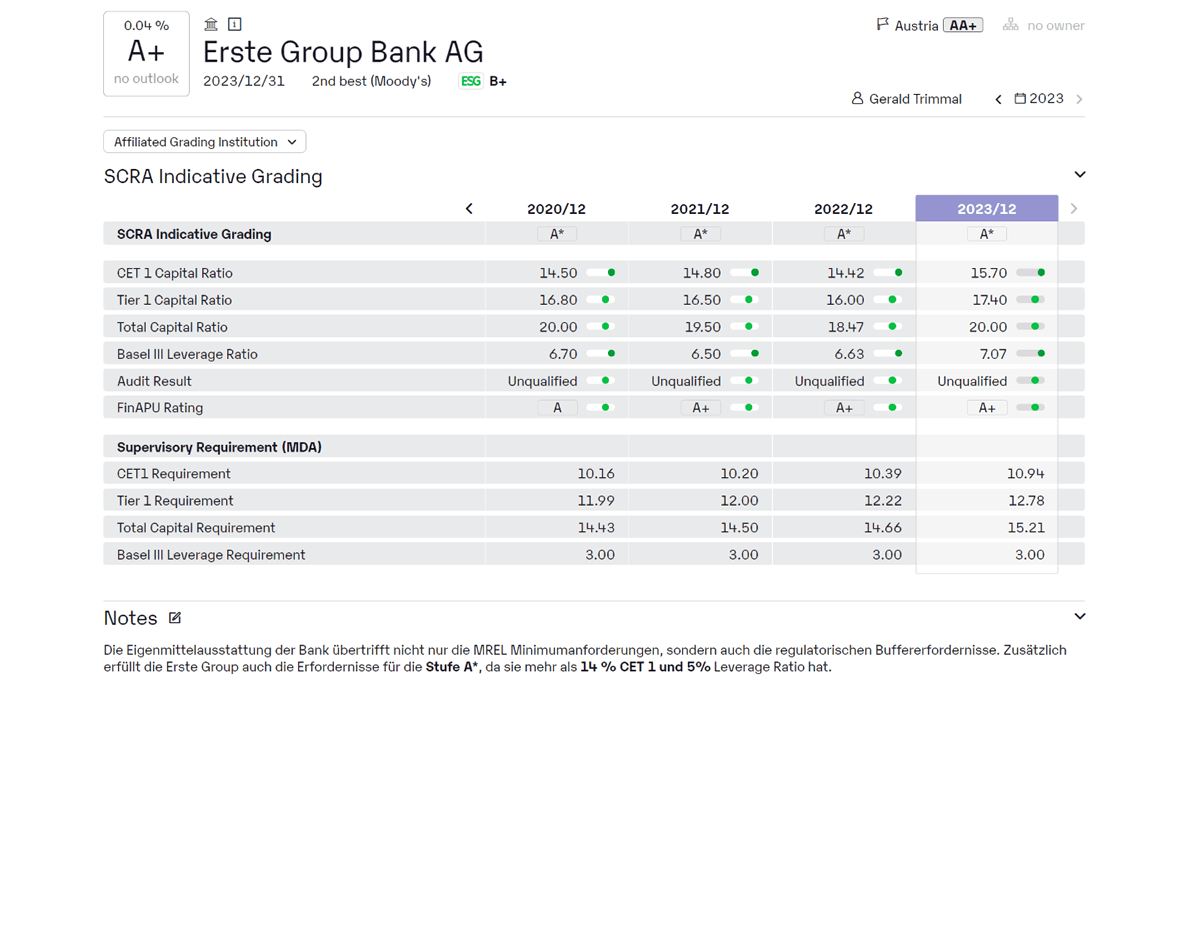Toggle Tier 1 Capital Ratio switch for 2020/12
The height and width of the screenshot is (930, 1200).
[x=601, y=300]
